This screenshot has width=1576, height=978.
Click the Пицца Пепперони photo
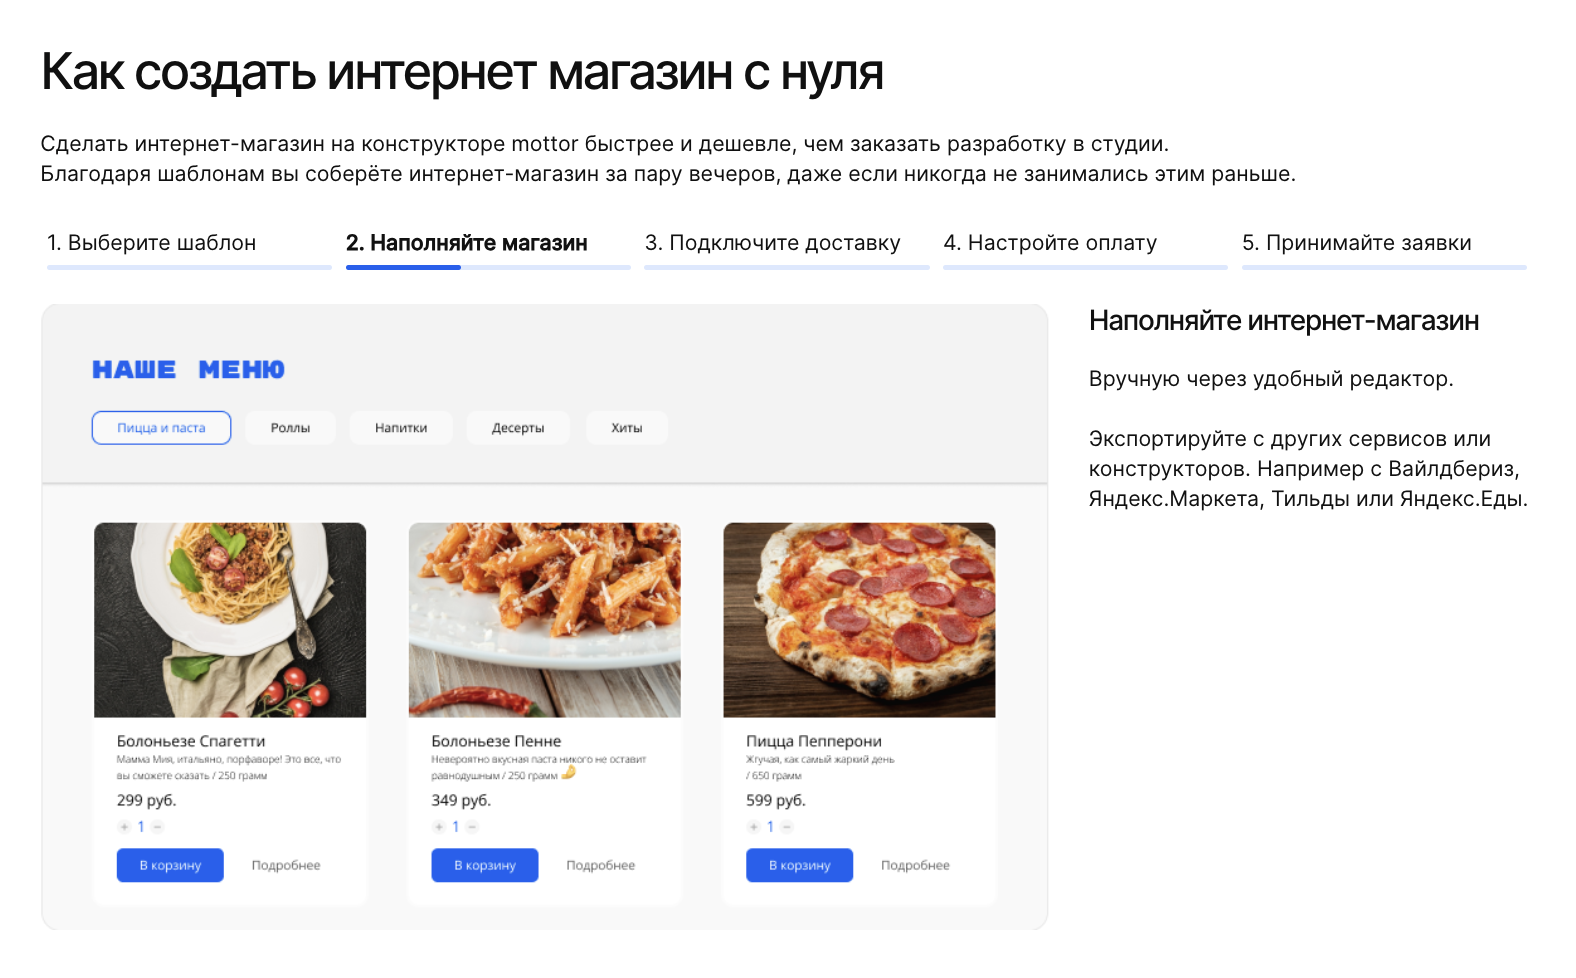859,620
